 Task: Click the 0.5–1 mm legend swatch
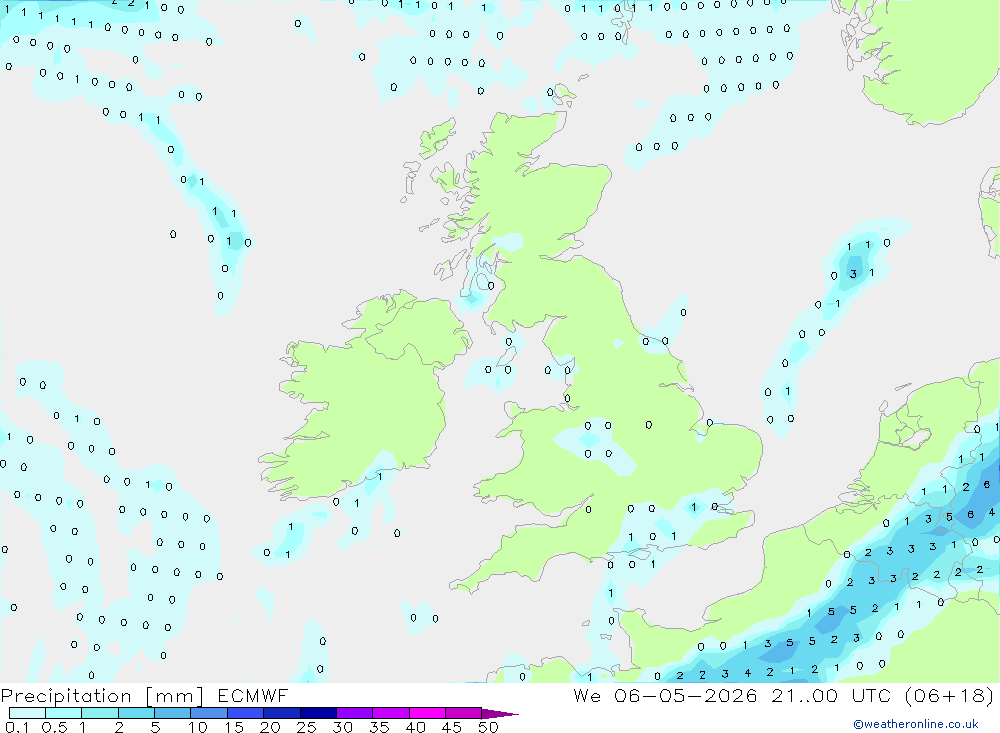click(63, 713)
